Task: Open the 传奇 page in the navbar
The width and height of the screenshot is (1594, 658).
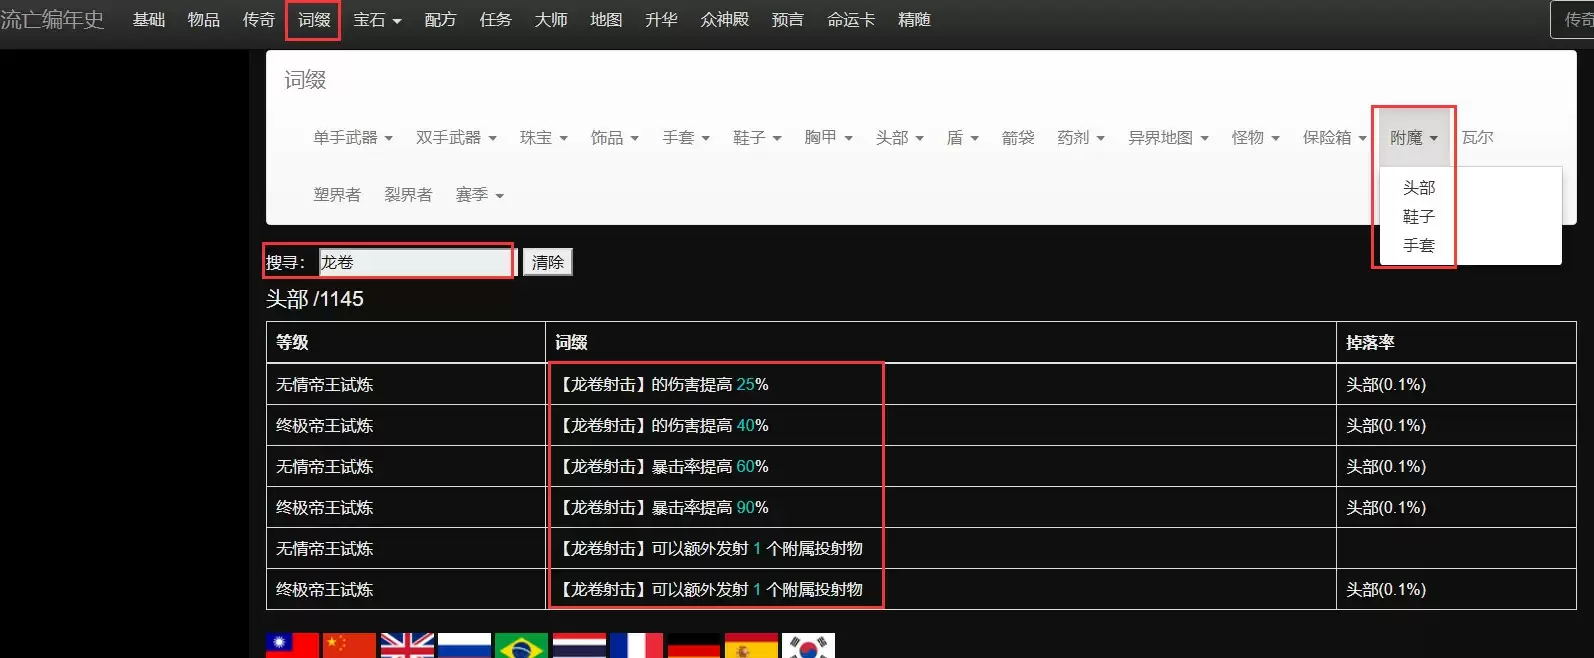Action: (x=258, y=20)
